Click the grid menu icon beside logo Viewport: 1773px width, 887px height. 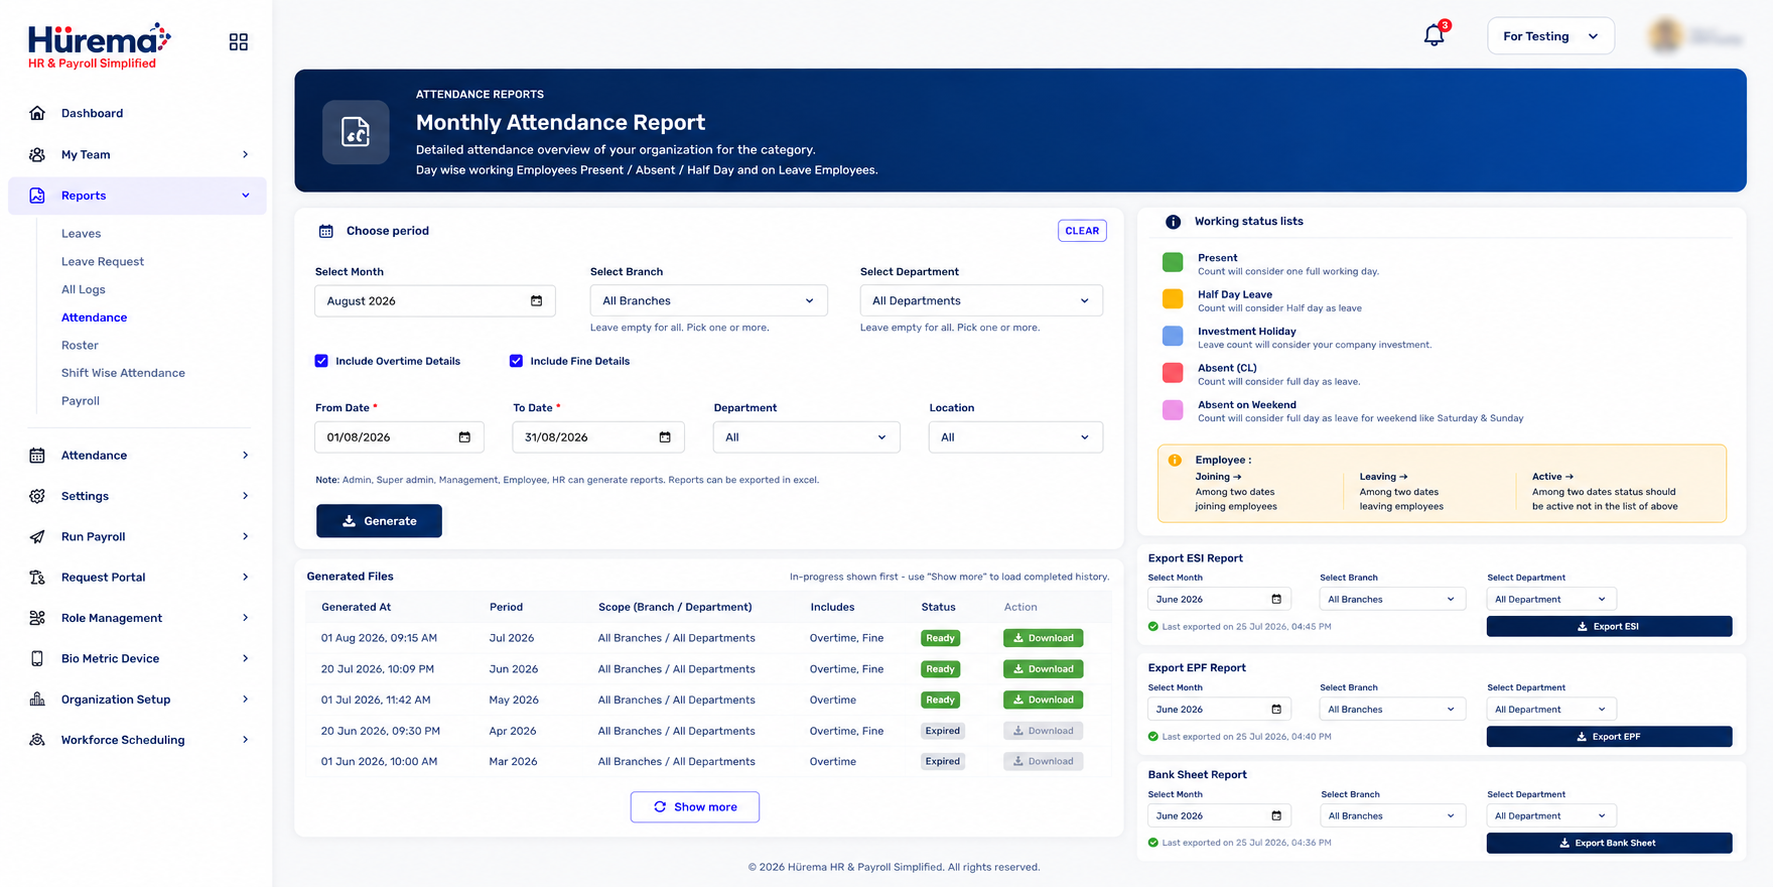point(238,42)
